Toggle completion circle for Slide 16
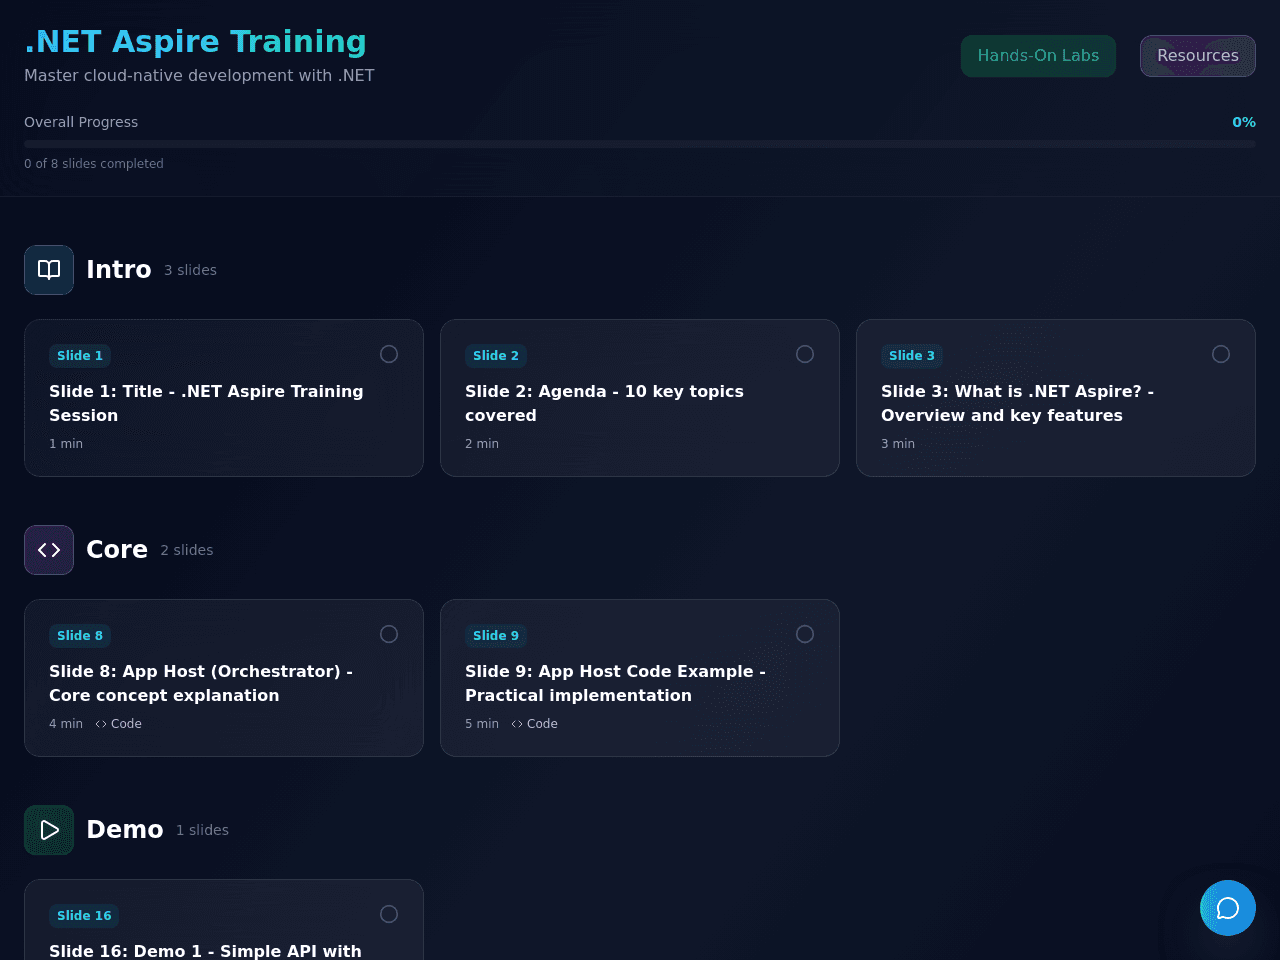The width and height of the screenshot is (1280, 960). point(389,914)
